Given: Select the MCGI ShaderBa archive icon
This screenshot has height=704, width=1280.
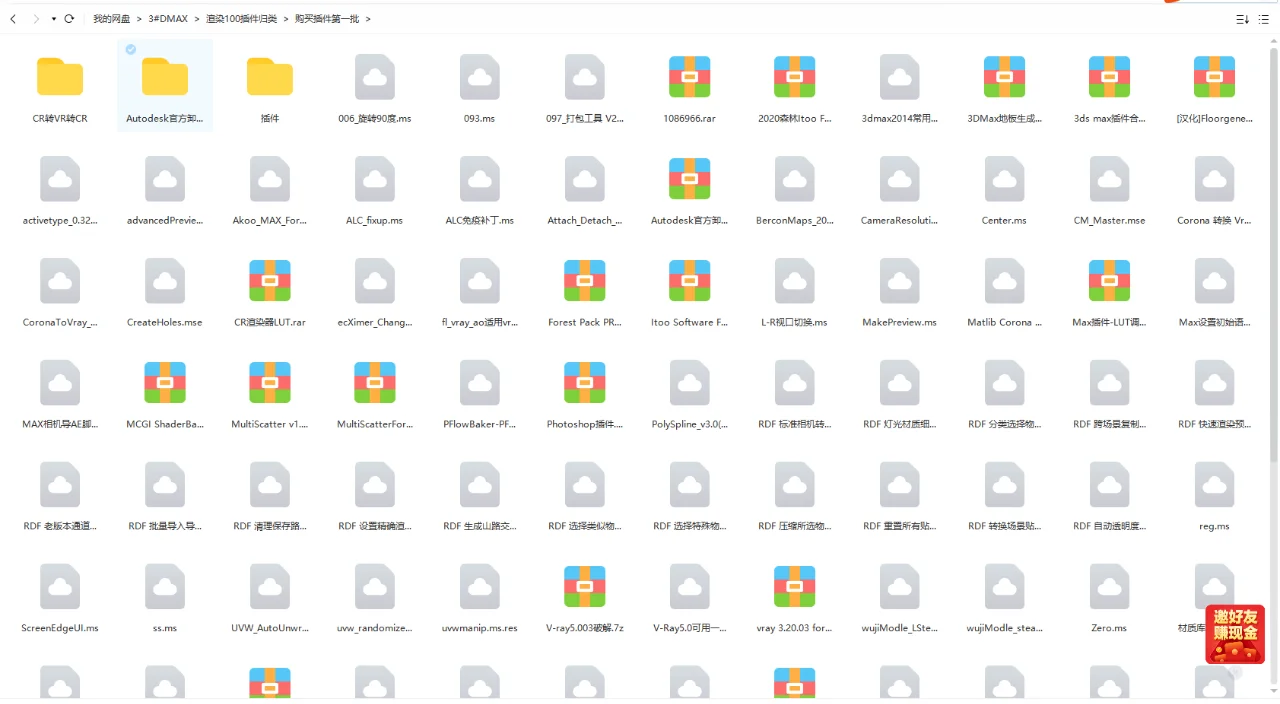Looking at the screenshot, I should click(165, 383).
